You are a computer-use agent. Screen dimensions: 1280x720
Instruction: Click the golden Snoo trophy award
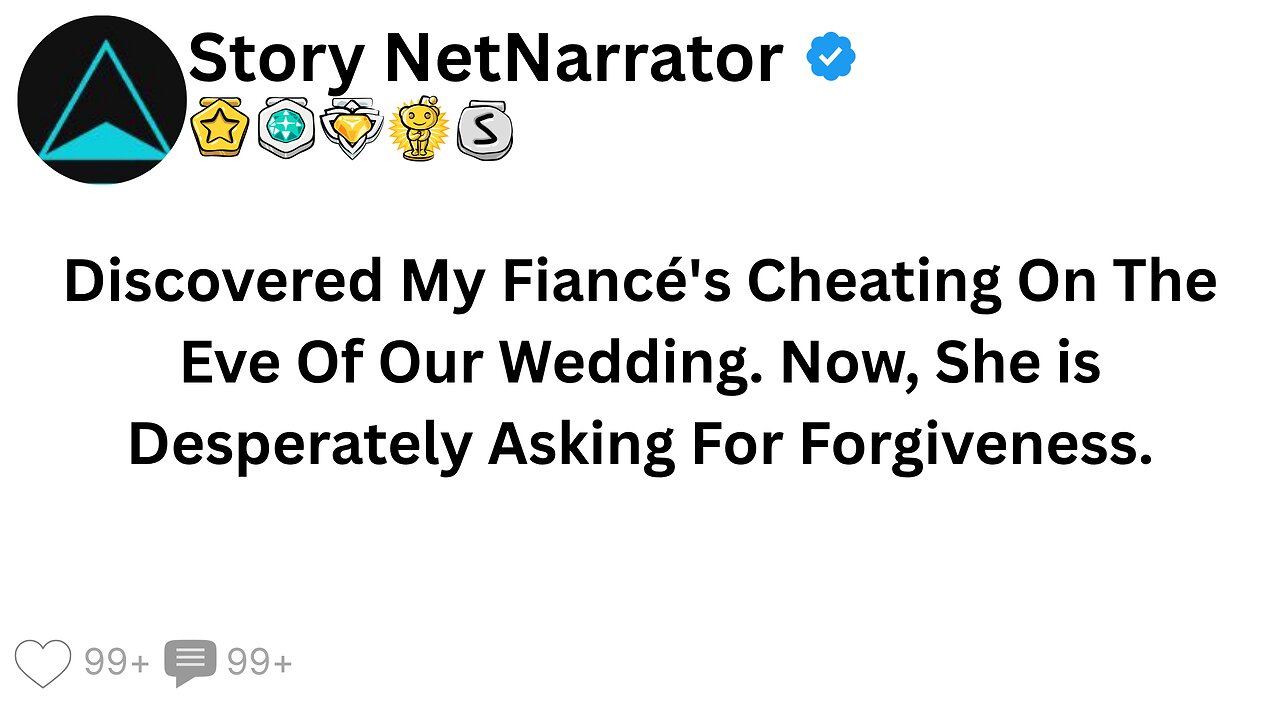pyautogui.click(x=418, y=130)
